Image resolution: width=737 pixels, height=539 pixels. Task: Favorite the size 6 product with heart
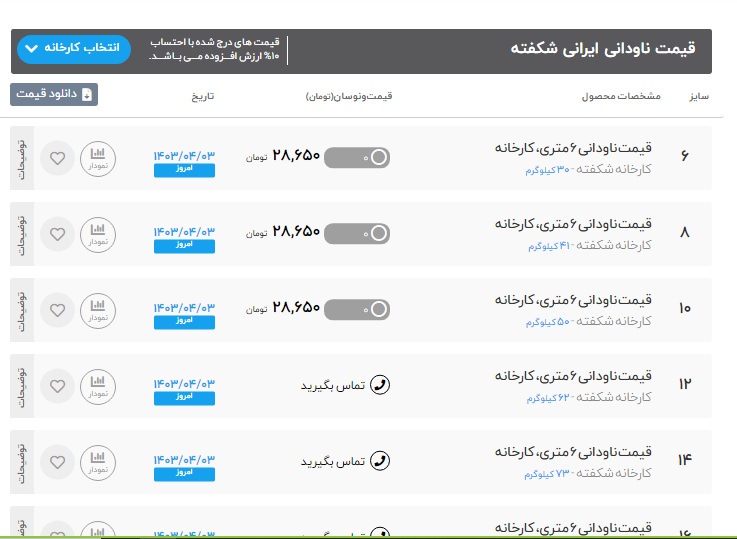(x=58, y=158)
